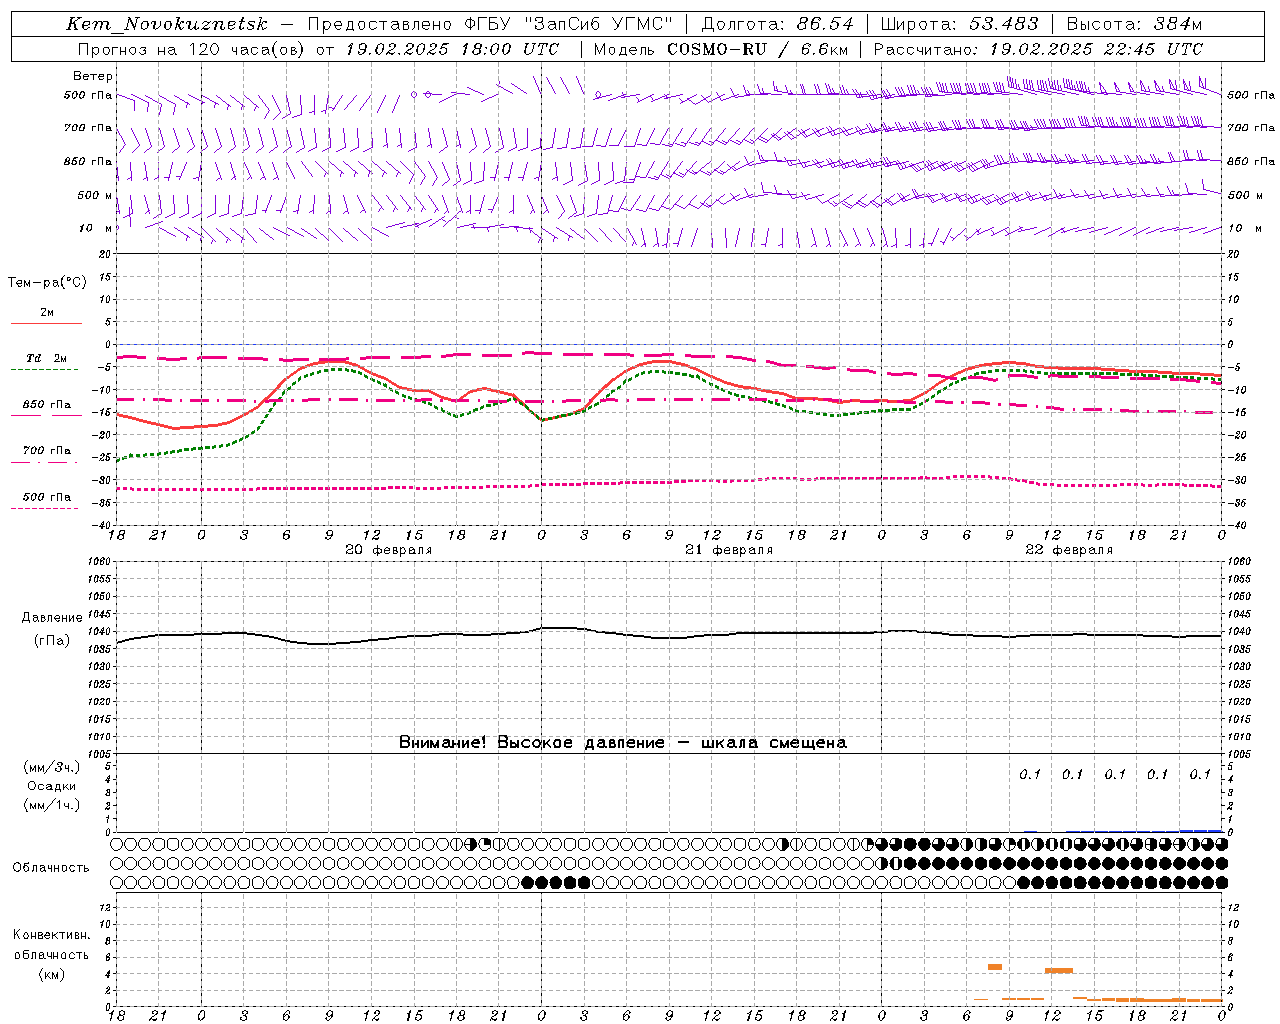Screen dimensions: 1280x1024
Task: Select the text Предоставлено ФГБУ "ЗапСиб УГМС"
Action: coord(490,24)
